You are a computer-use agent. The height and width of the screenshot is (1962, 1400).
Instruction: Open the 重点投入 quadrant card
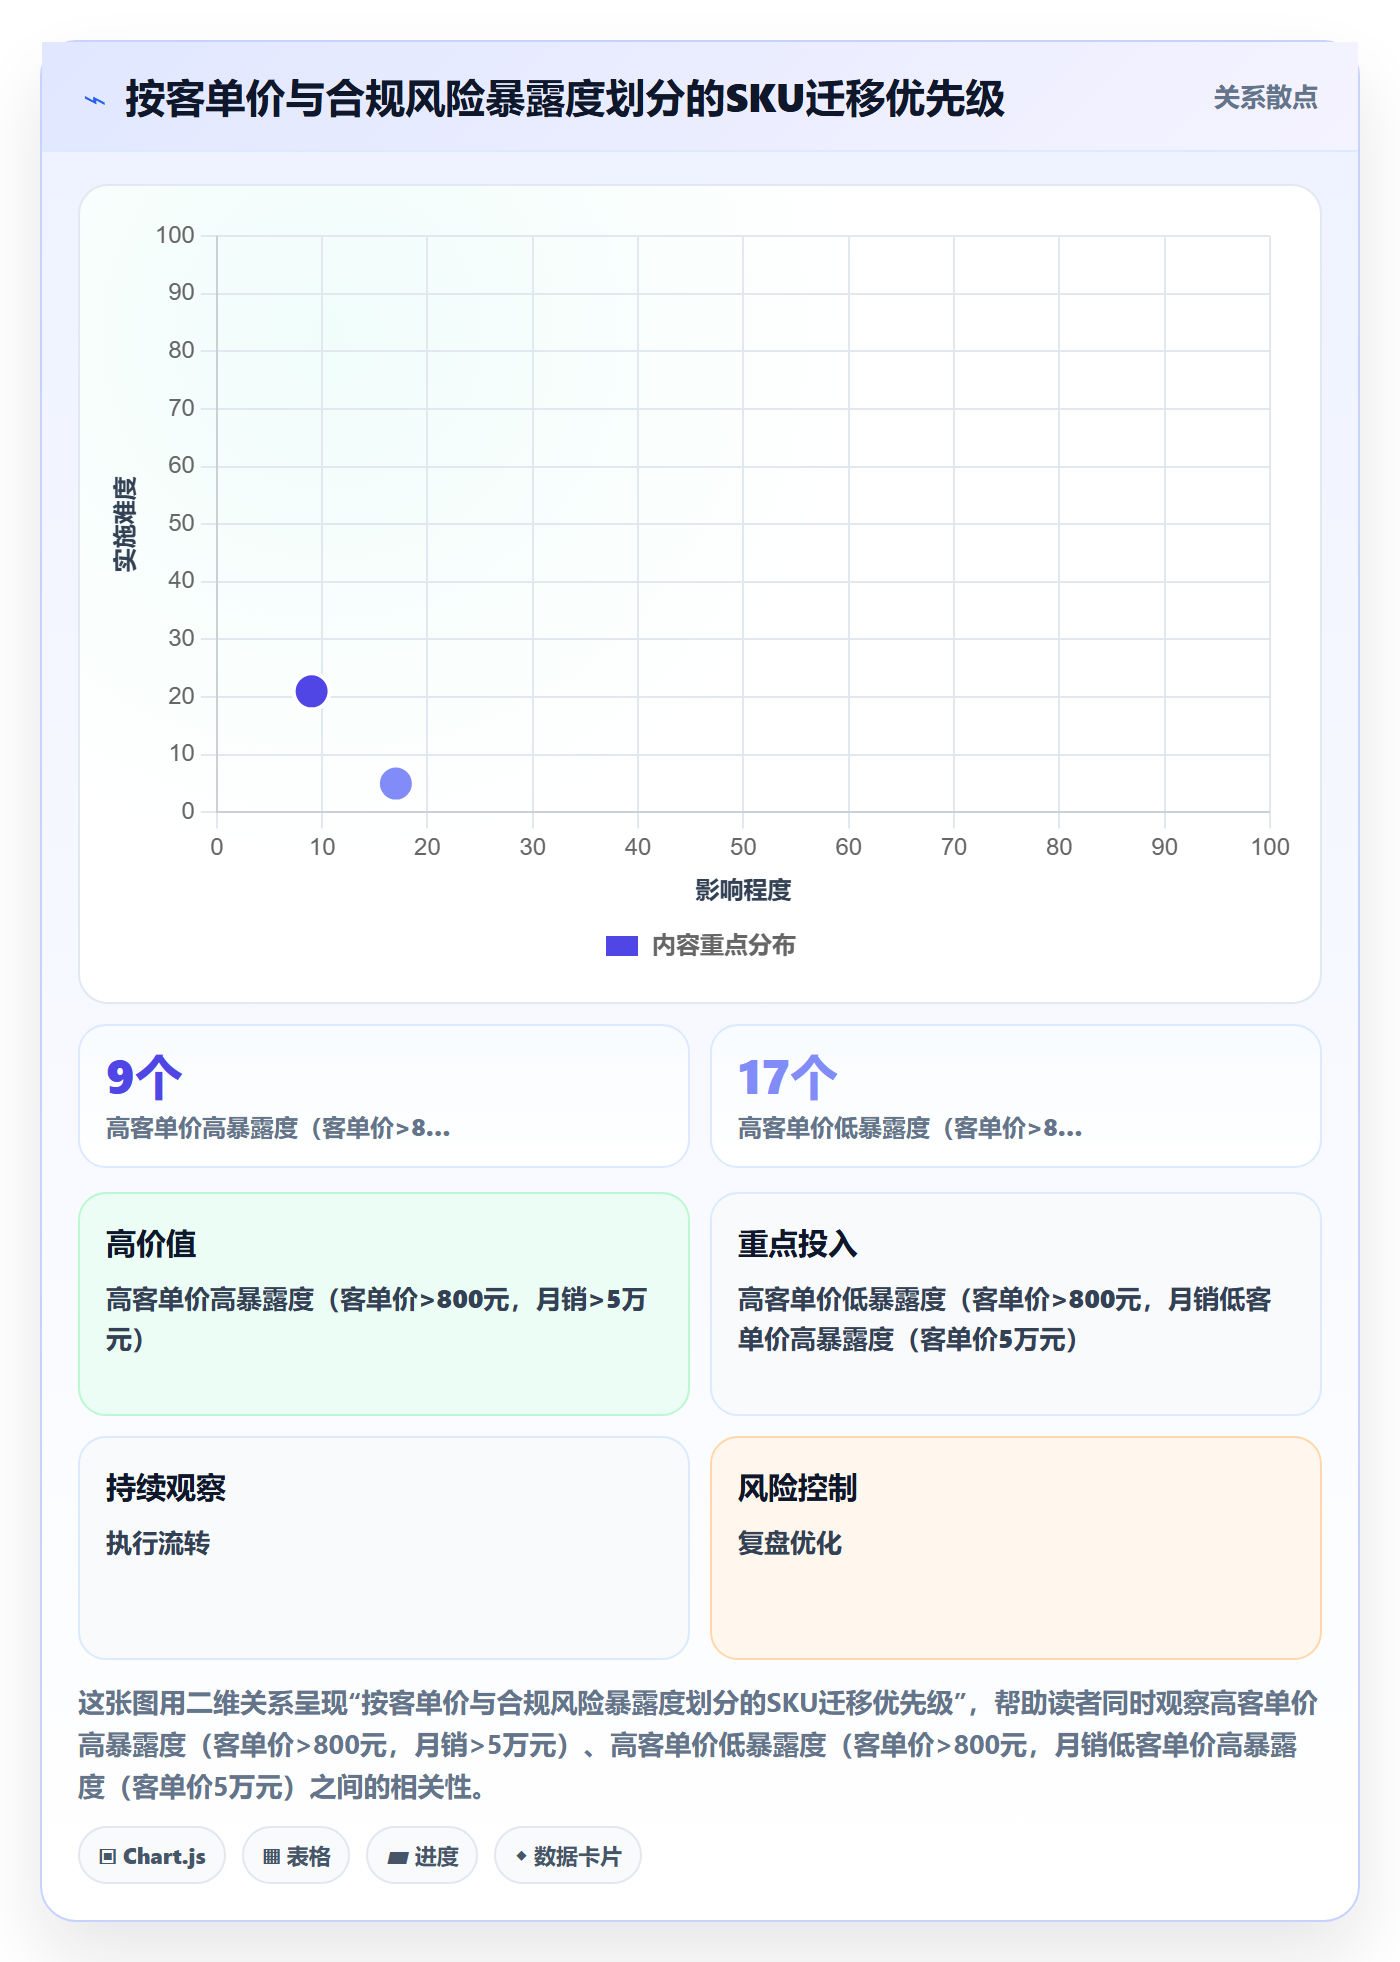pyautogui.click(x=1016, y=1304)
